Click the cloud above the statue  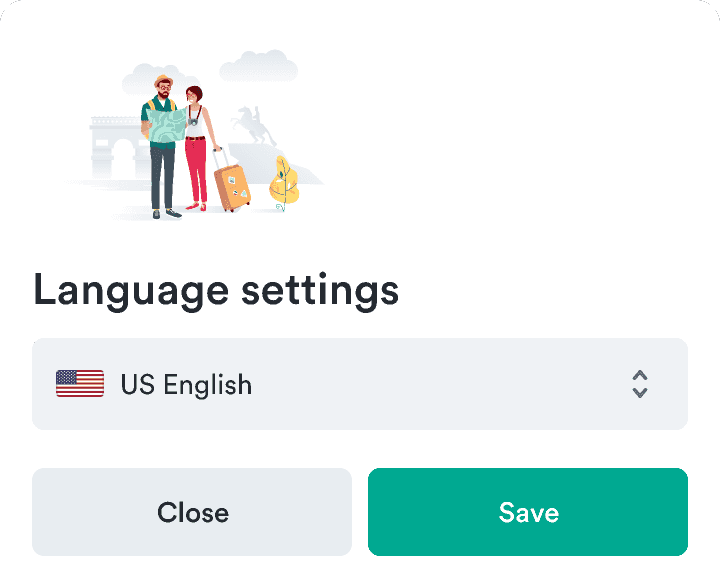(258, 67)
